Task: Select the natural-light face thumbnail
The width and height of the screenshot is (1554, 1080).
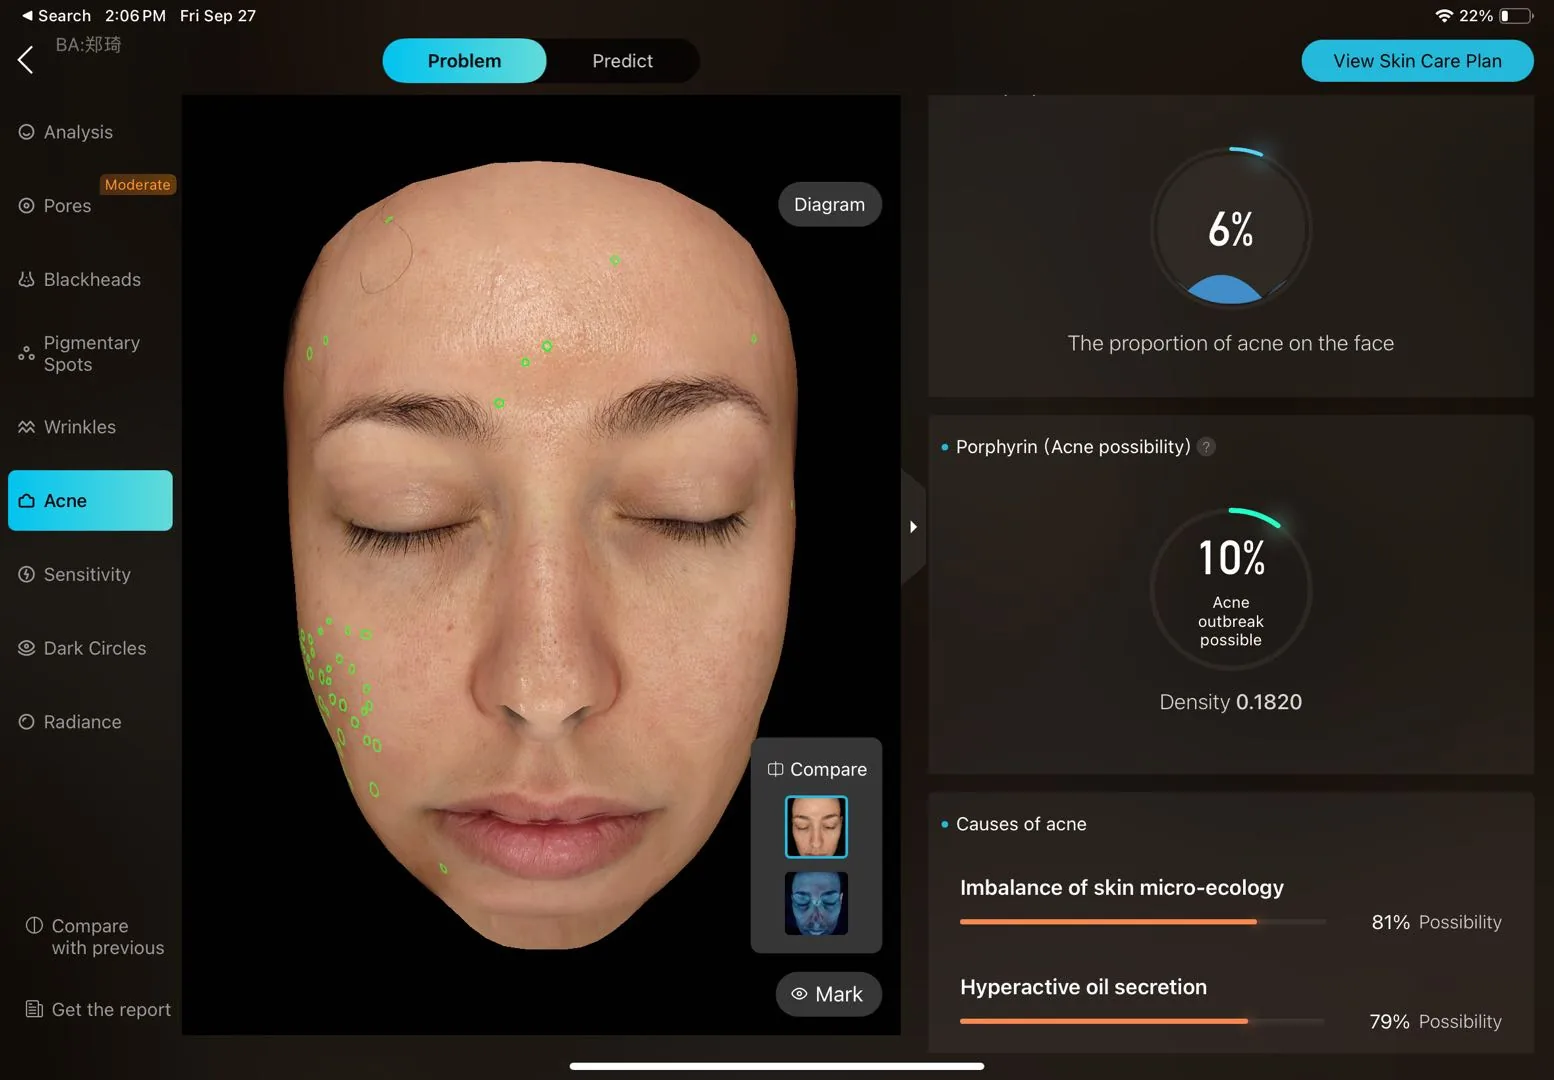Action: point(816,827)
